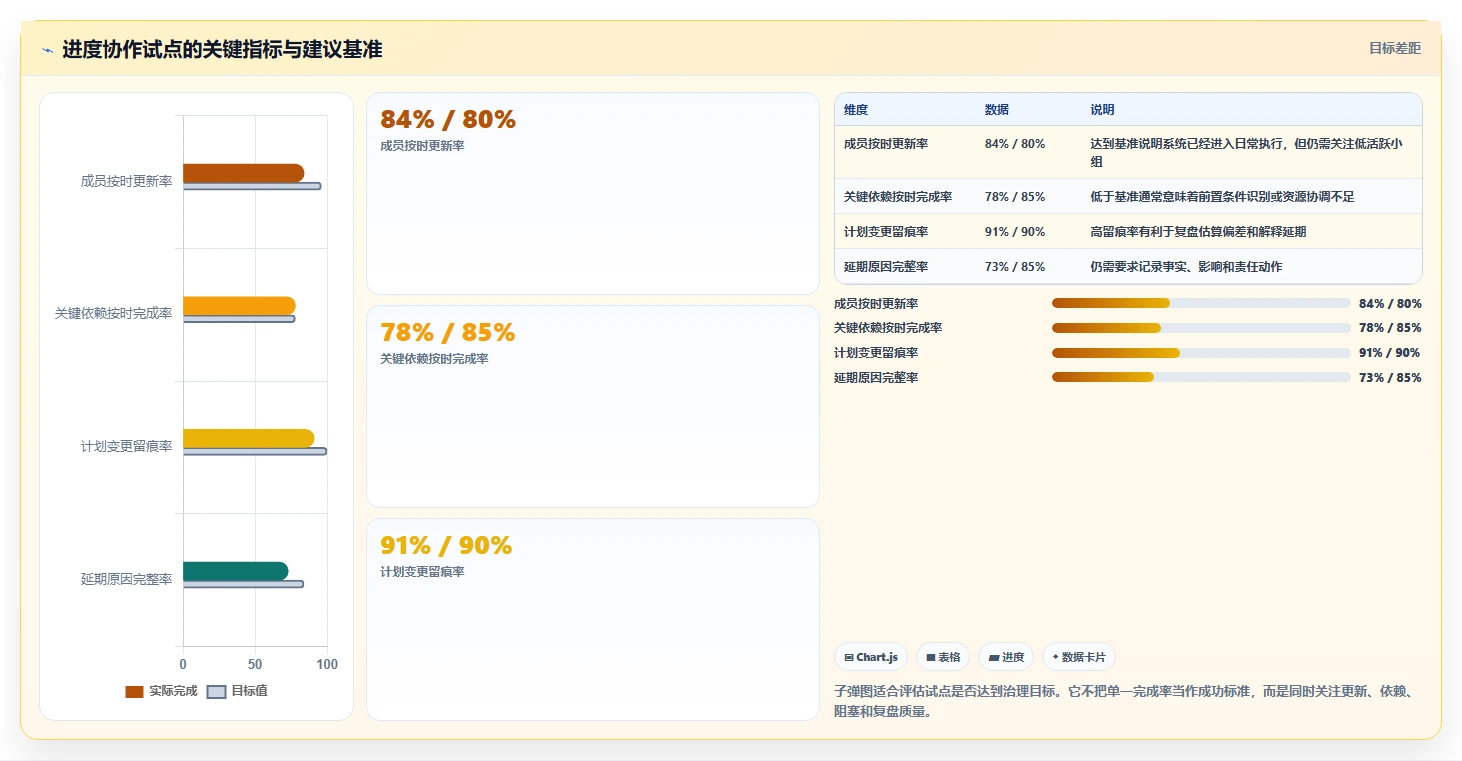Image resolution: width=1462 pixels, height=761 pixels.
Task: Click the 计划变更留痕率 label beside progress bar
Action: click(876, 353)
